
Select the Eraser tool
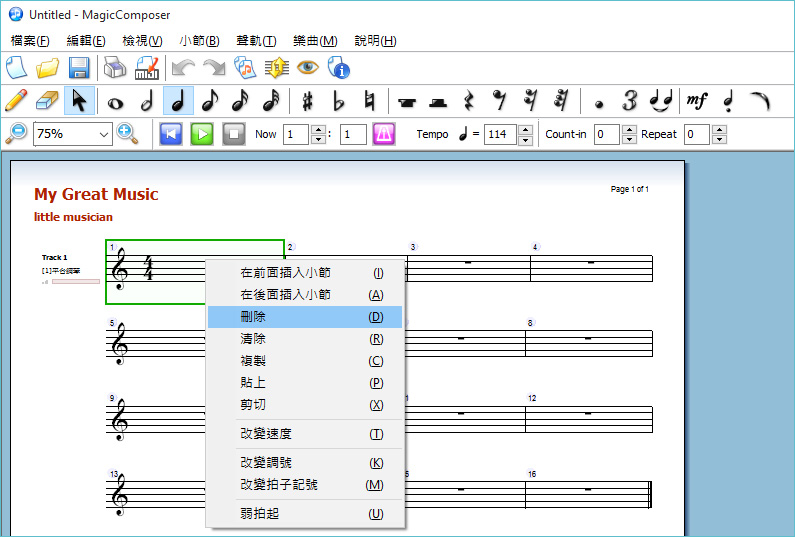click(47, 101)
